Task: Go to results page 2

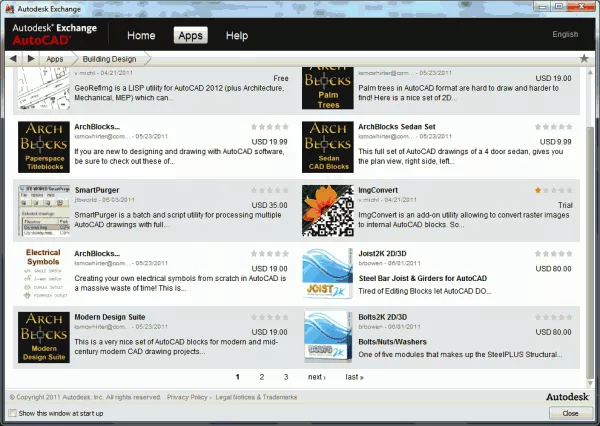Action: pyautogui.click(x=262, y=377)
